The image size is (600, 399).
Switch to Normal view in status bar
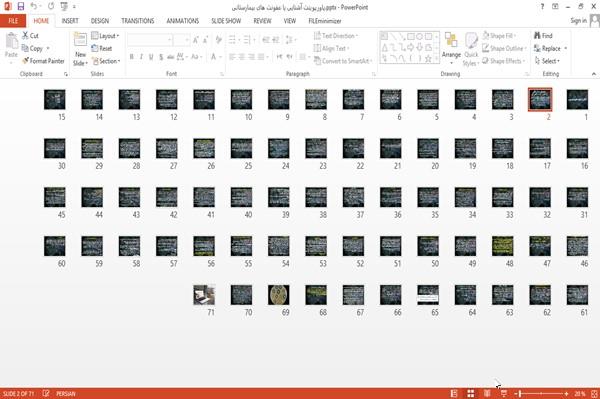point(454,394)
